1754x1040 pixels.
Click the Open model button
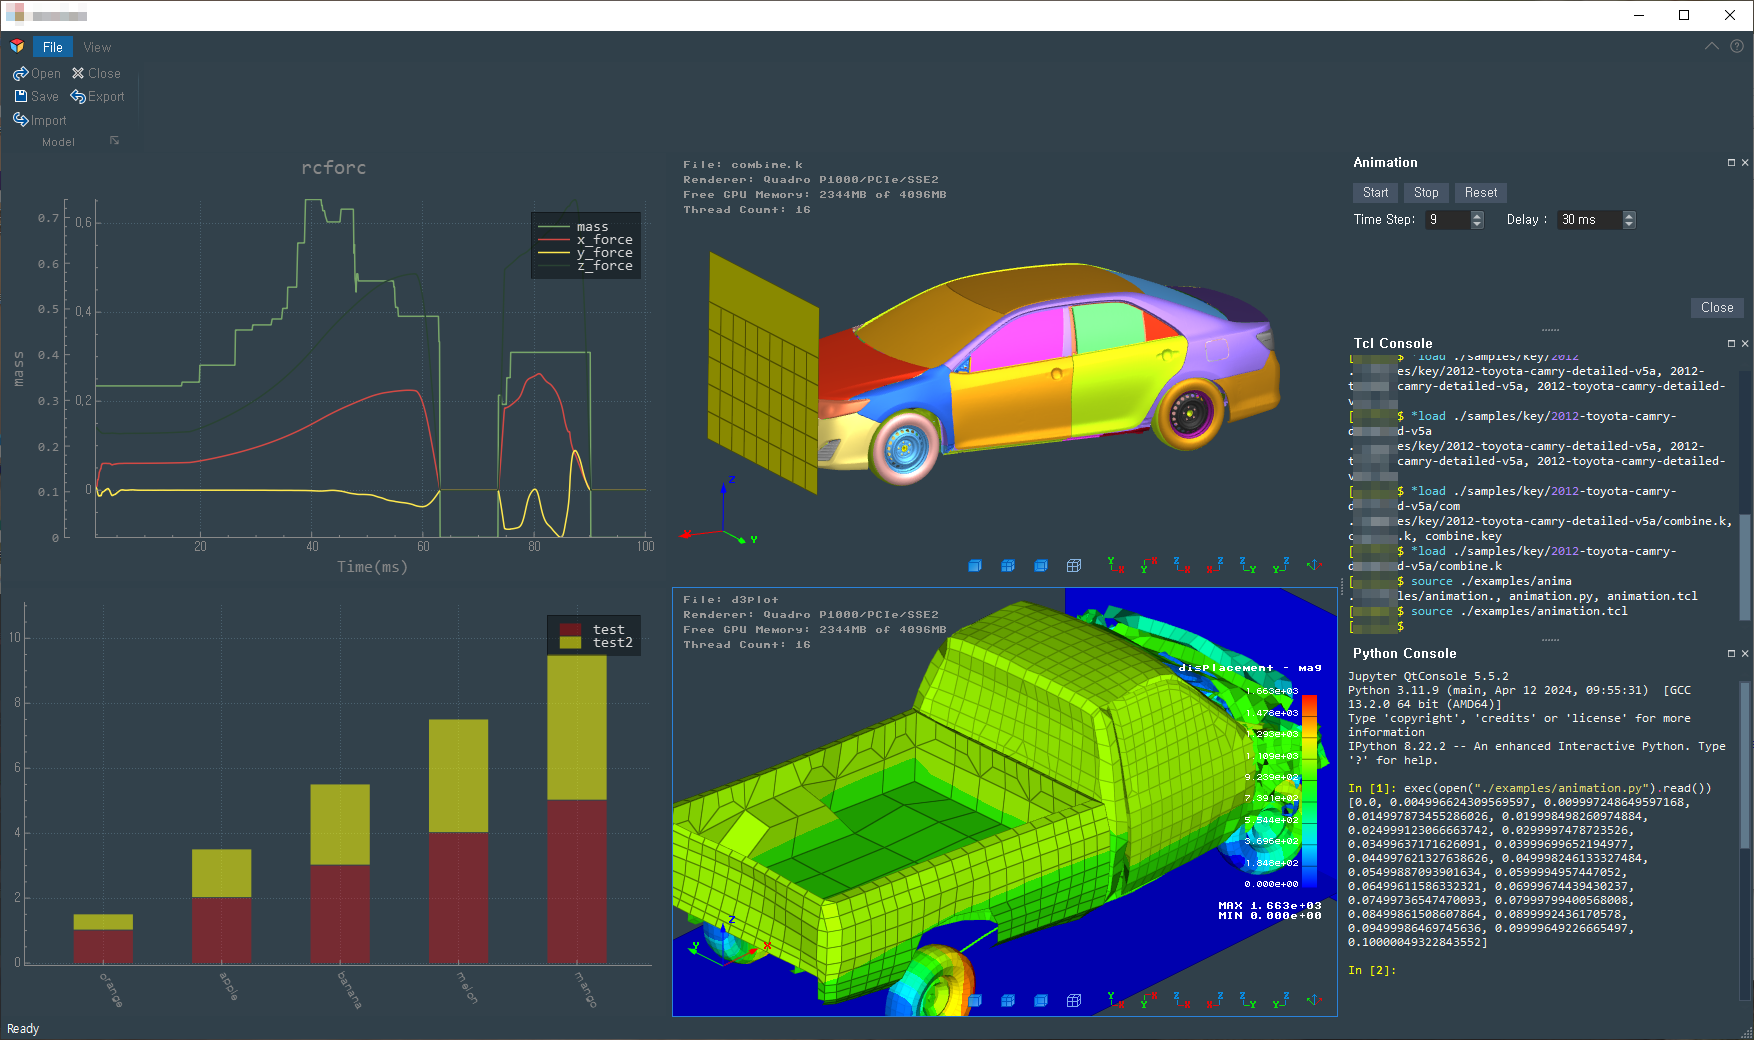pyautogui.click(x=37, y=73)
